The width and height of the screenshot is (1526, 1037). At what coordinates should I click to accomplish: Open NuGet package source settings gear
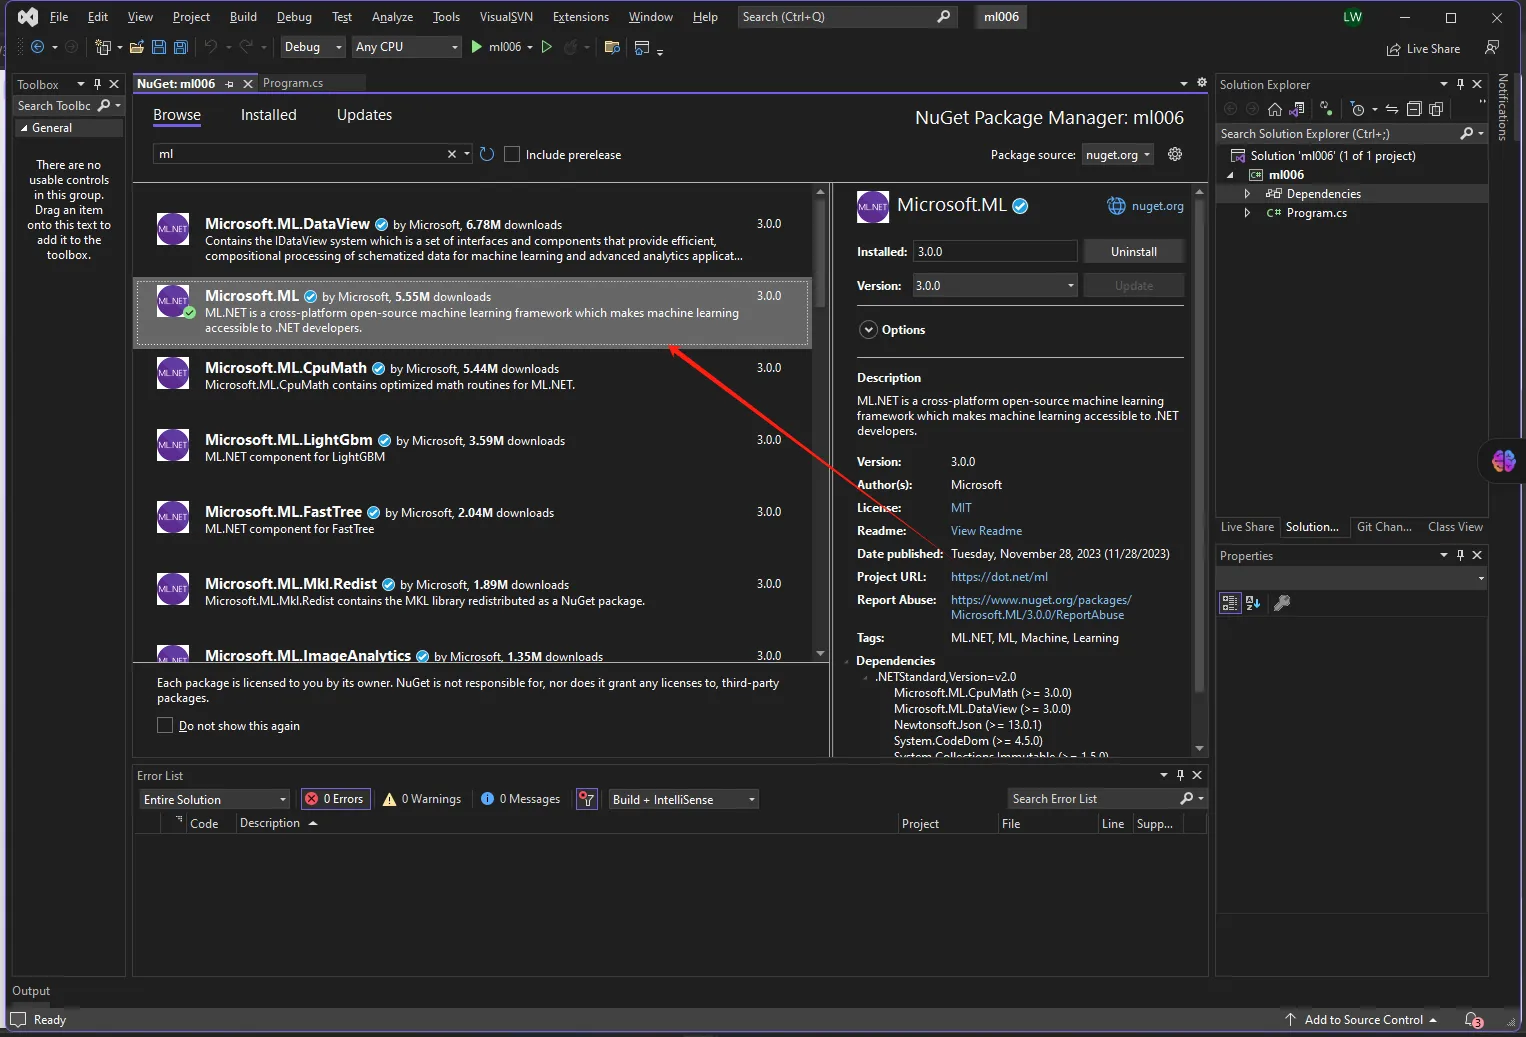point(1175,154)
